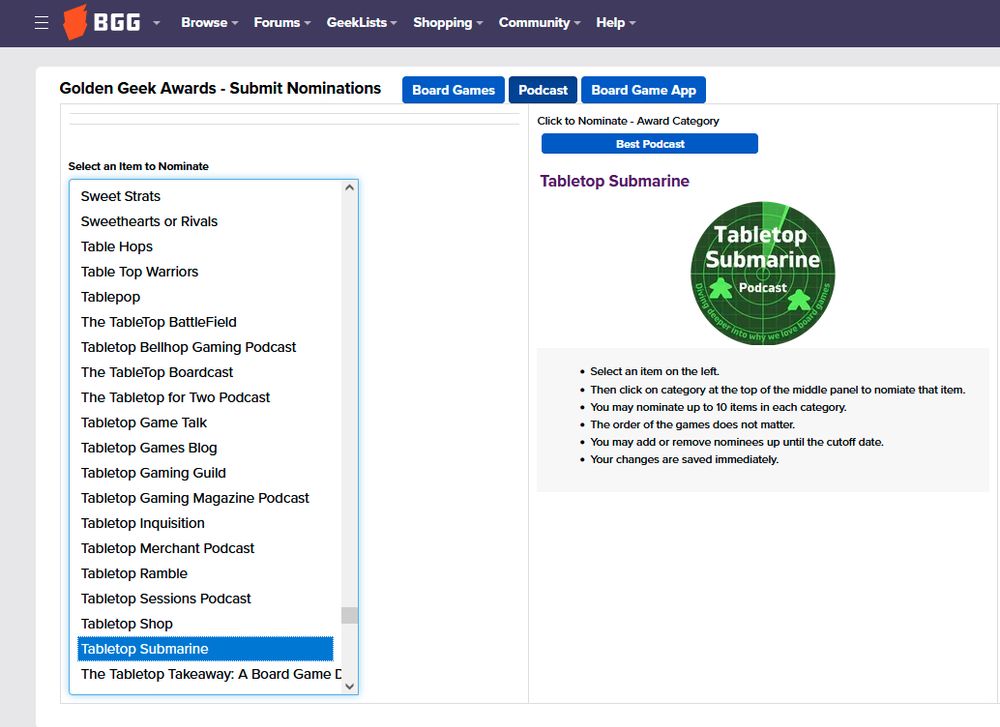Select Table Hops in the list
This screenshot has width=1000, height=727.
pos(205,247)
